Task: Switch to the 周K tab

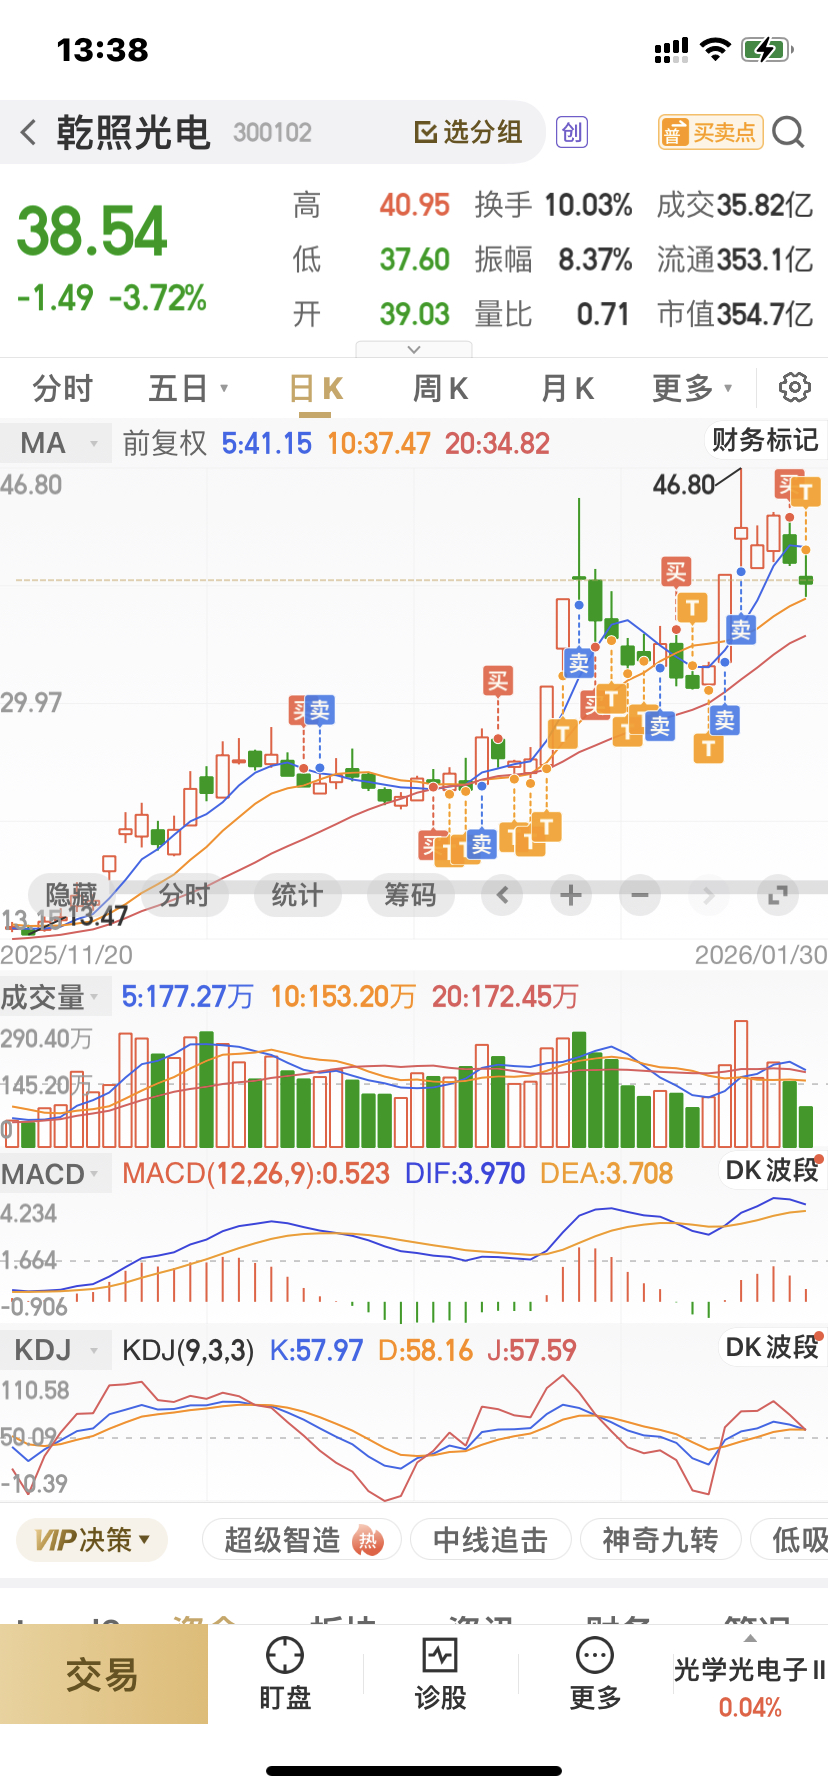Action: click(441, 388)
